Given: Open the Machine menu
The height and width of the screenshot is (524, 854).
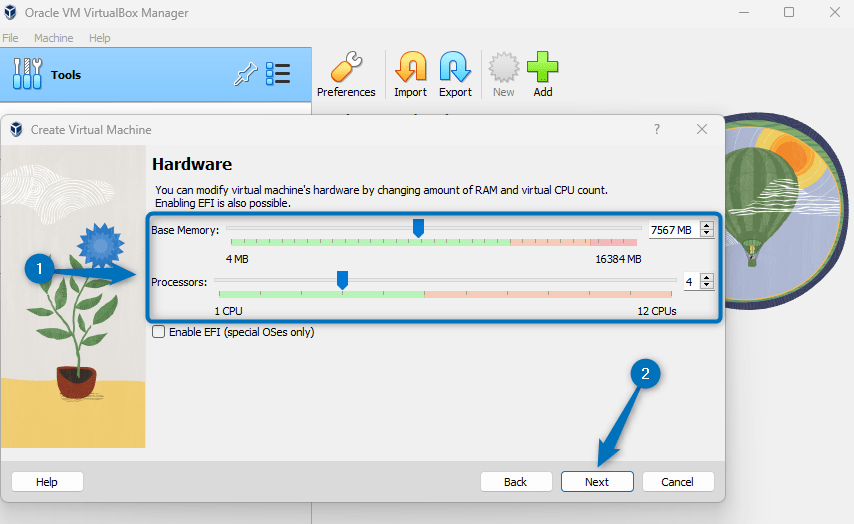Looking at the screenshot, I should pyautogui.click(x=53, y=38).
